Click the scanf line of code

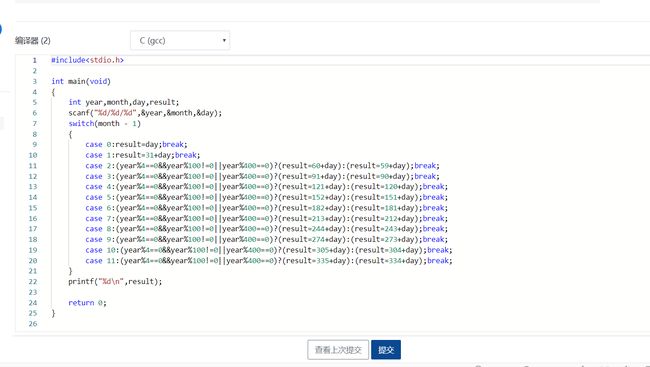tap(145, 113)
